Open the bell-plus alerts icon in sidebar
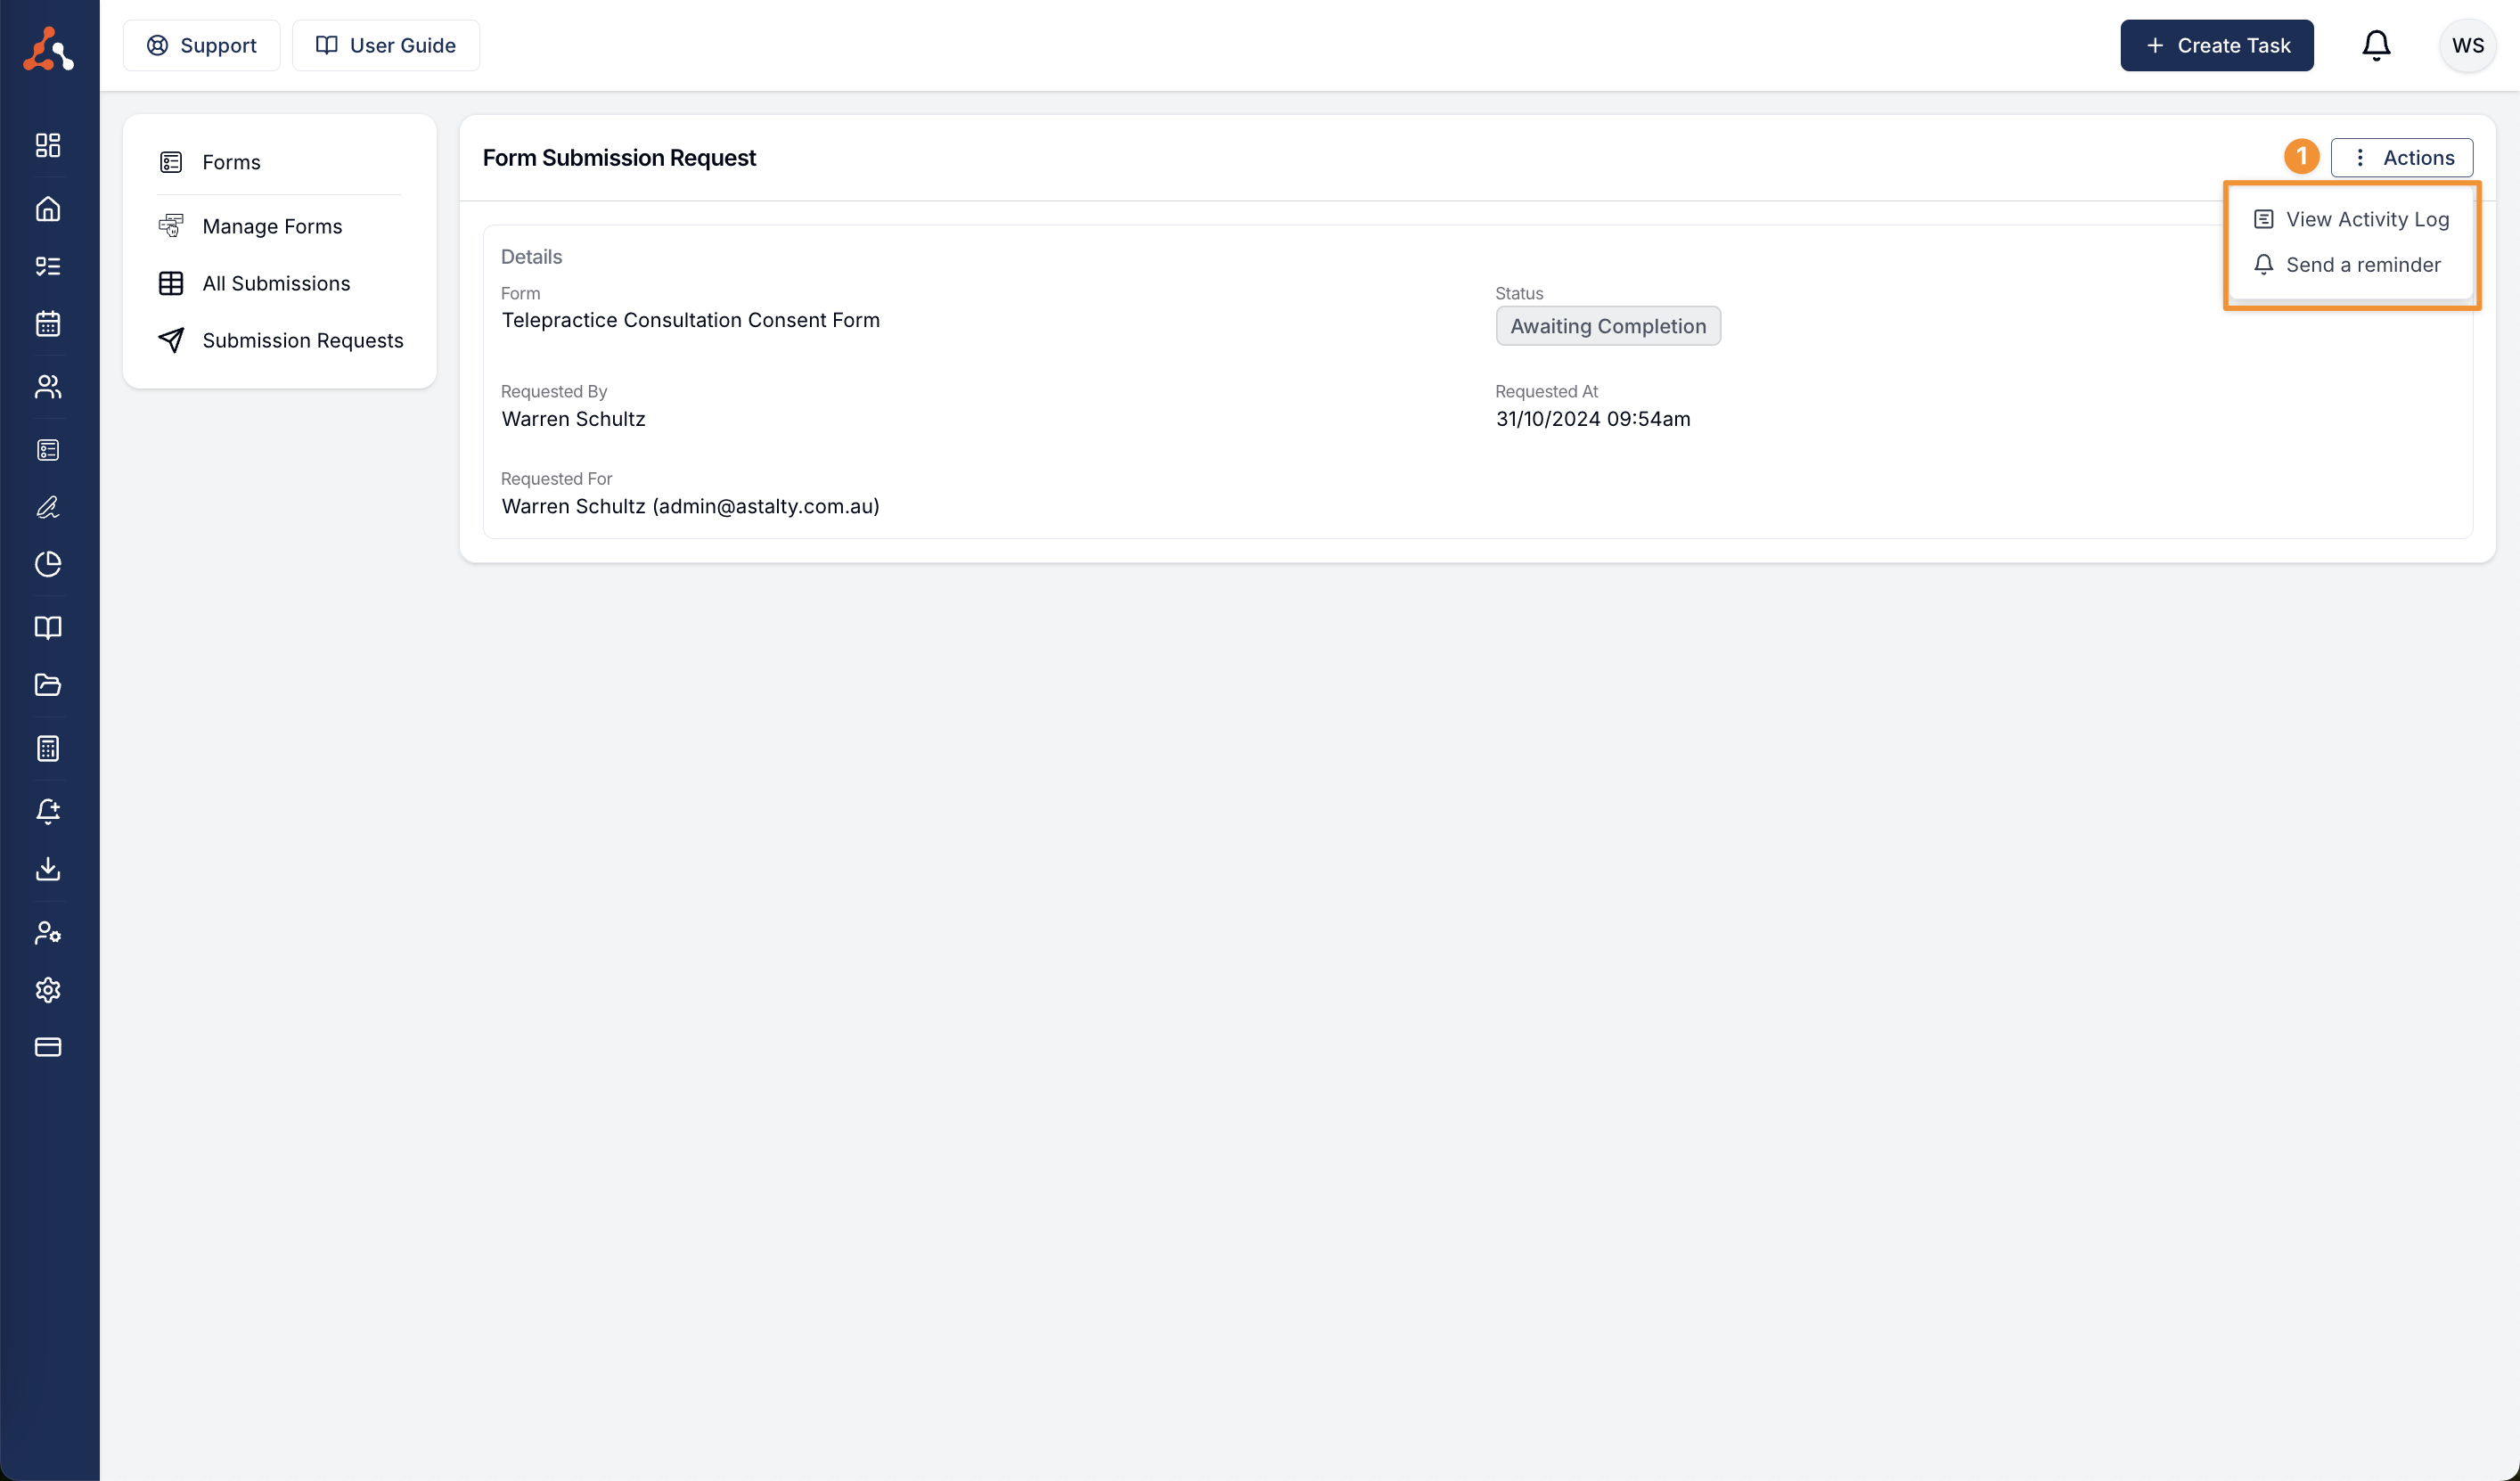 tap(48, 811)
